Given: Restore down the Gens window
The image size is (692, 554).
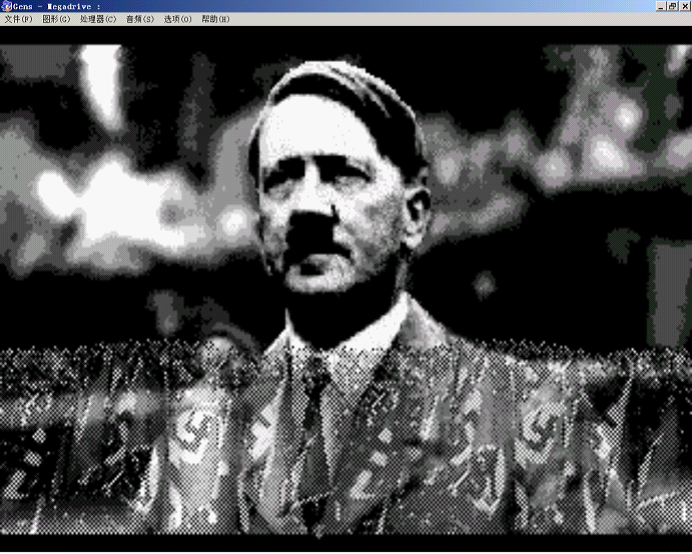Looking at the screenshot, I should (x=672, y=6).
